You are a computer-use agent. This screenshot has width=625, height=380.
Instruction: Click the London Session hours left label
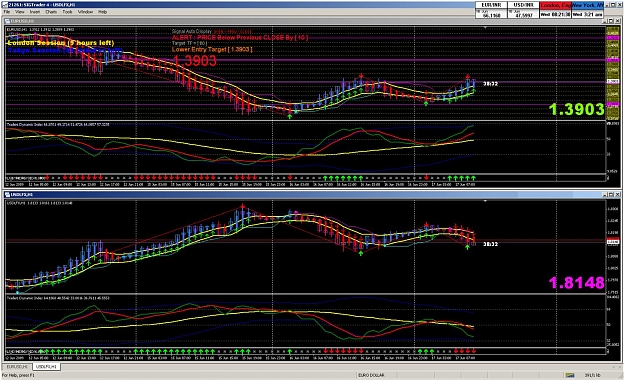61,43
